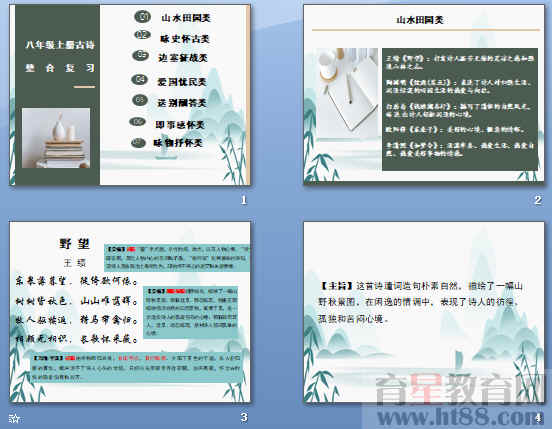552x429 pixels.
Task: Click the 07 circle badge beside 咏物抒怀类
Action: point(139,143)
